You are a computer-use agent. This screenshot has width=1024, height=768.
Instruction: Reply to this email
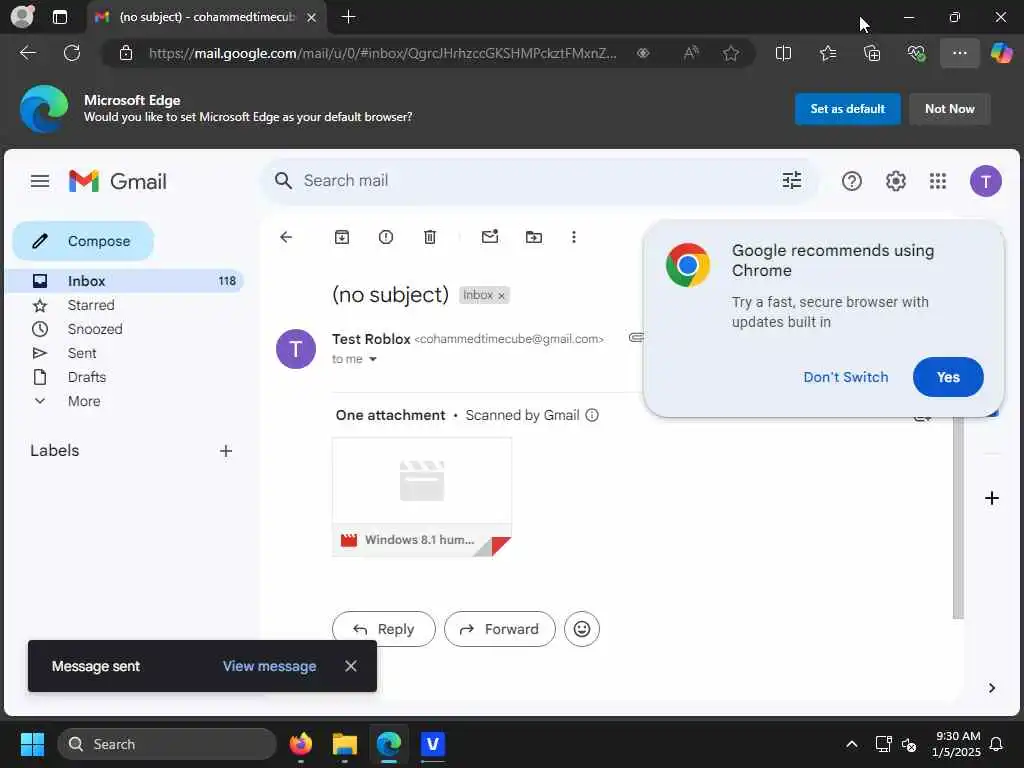point(383,629)
